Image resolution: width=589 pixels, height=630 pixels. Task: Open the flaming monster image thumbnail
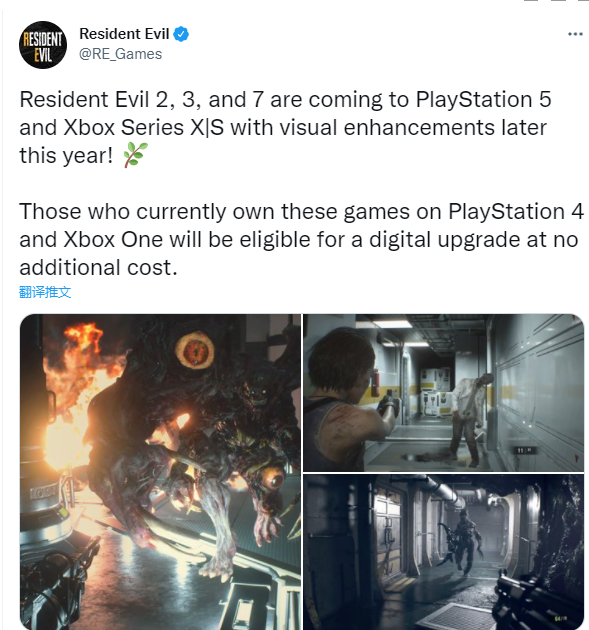coord(160,472)
